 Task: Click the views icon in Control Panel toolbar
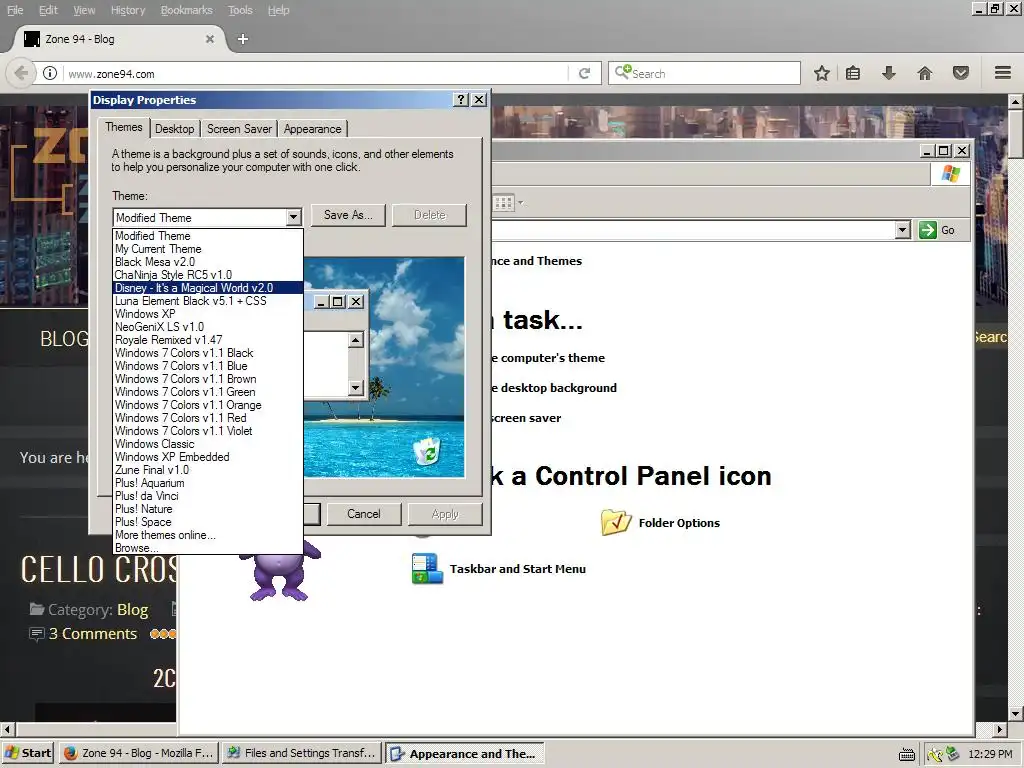coord(503,203)
